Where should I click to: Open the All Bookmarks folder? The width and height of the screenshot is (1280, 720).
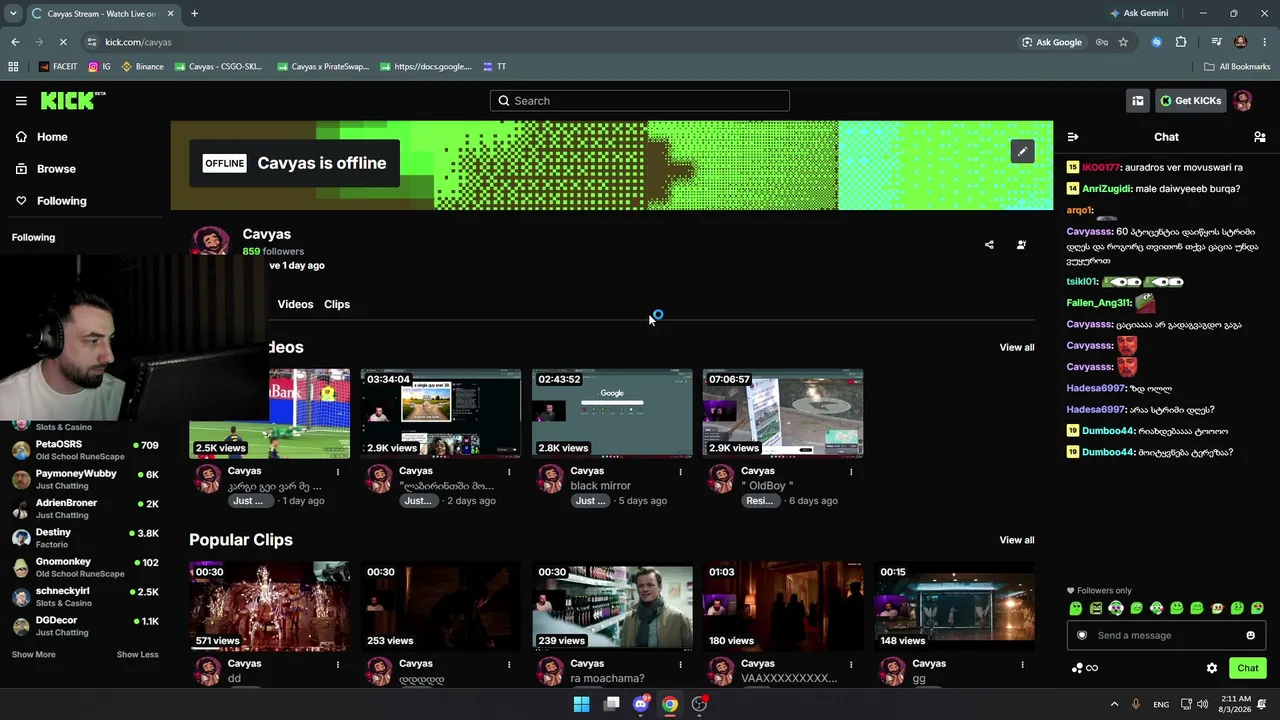pos(1237,67)
